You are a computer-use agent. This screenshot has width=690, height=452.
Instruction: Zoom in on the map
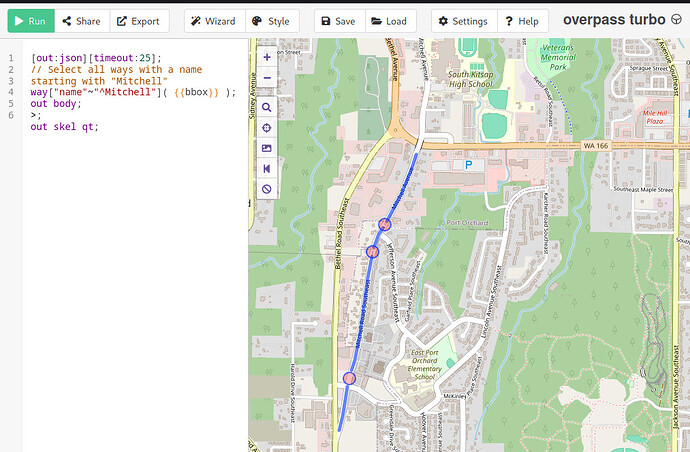pos(267,58)
